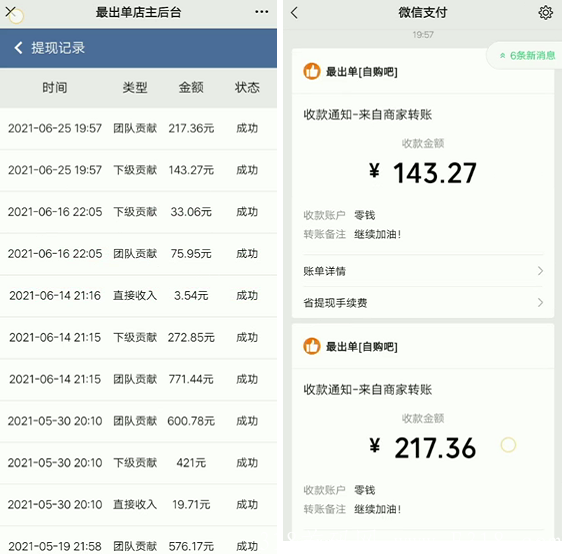This screenshot has width=562, height=554.
Task: Open the 143.27元 下级贡献 withdrawal record
Action: [x=138, y=170]
